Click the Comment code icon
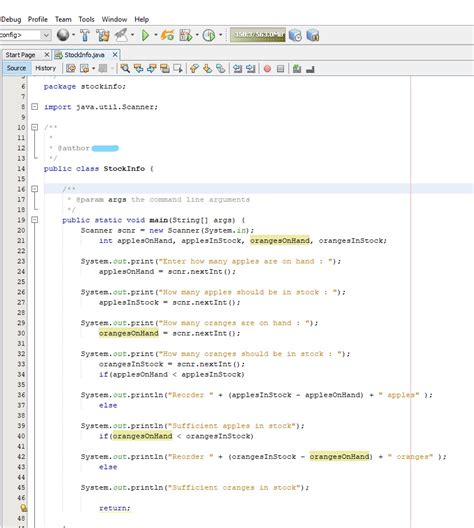Screen dimensions: 474x528 coord(297,69)
